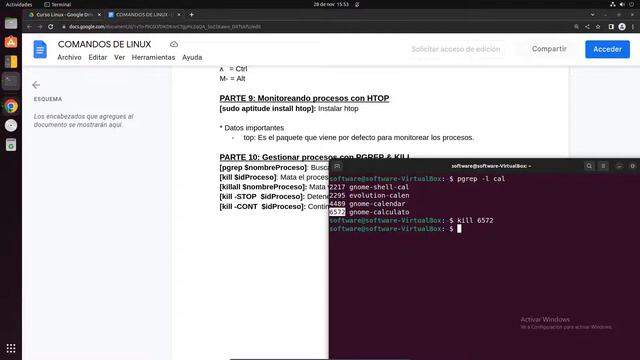This screenshot has width=640, height=360.
Task: Reload the current Chrome page
Action: tap(51, 27)
